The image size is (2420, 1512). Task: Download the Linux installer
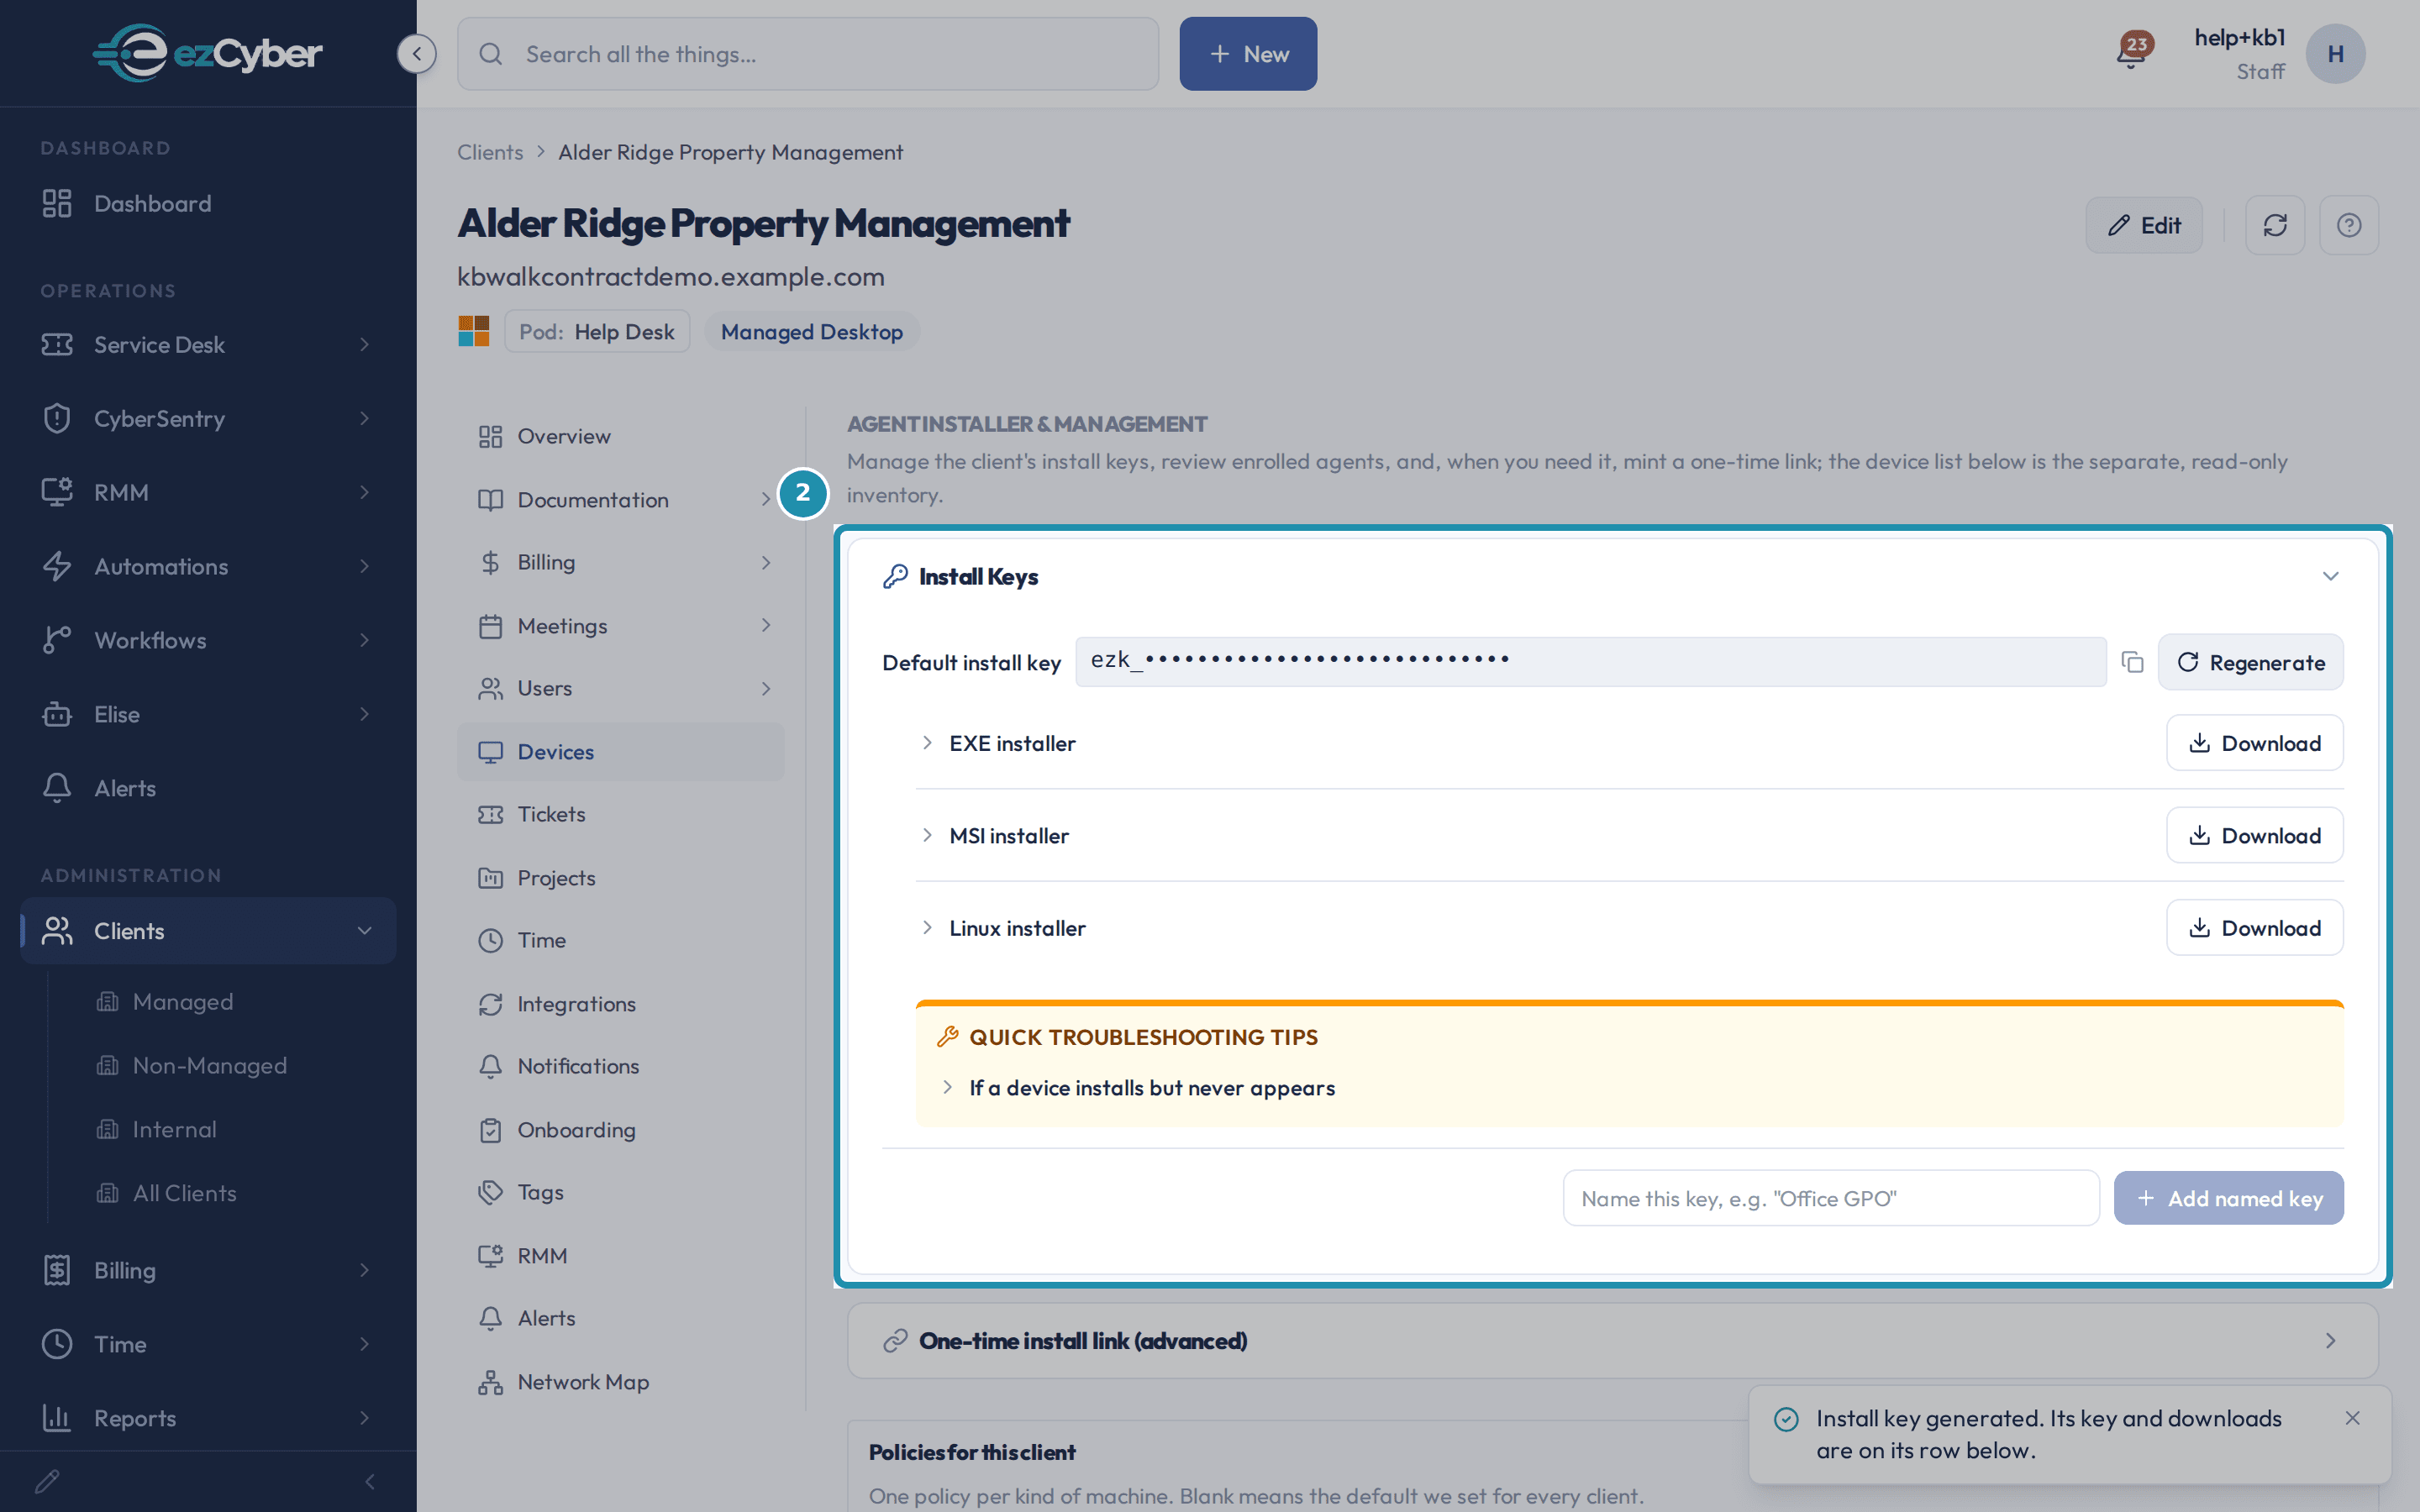tap(2254, 928)
